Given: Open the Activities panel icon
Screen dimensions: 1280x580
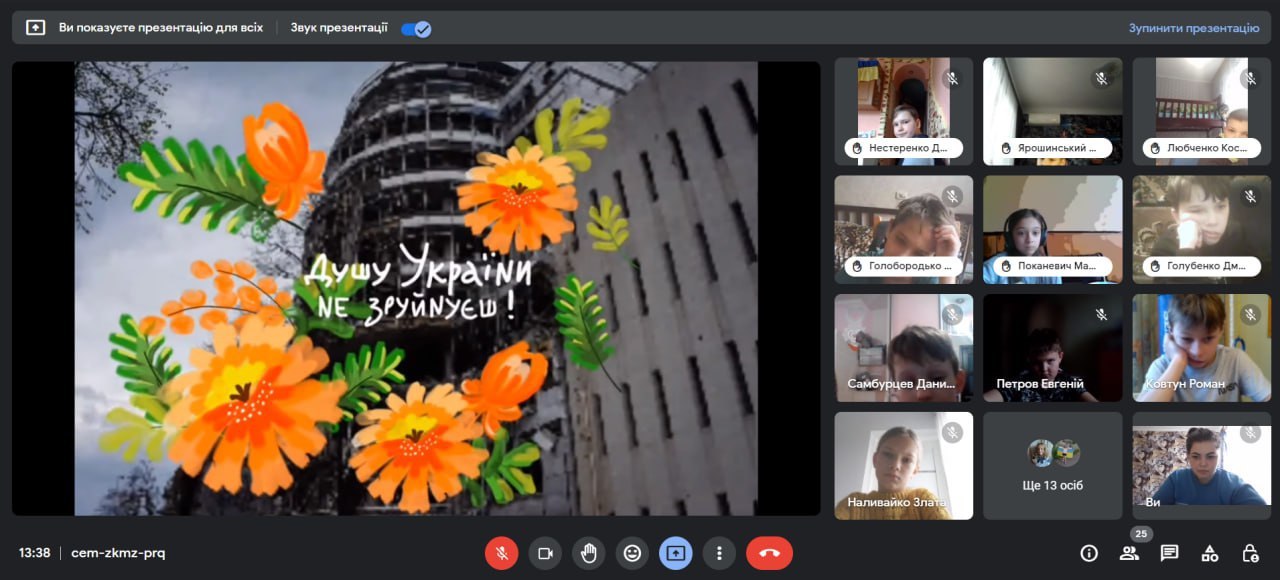Looking at the screenshot, I should pyautogui.click(x=1209, y=553).
